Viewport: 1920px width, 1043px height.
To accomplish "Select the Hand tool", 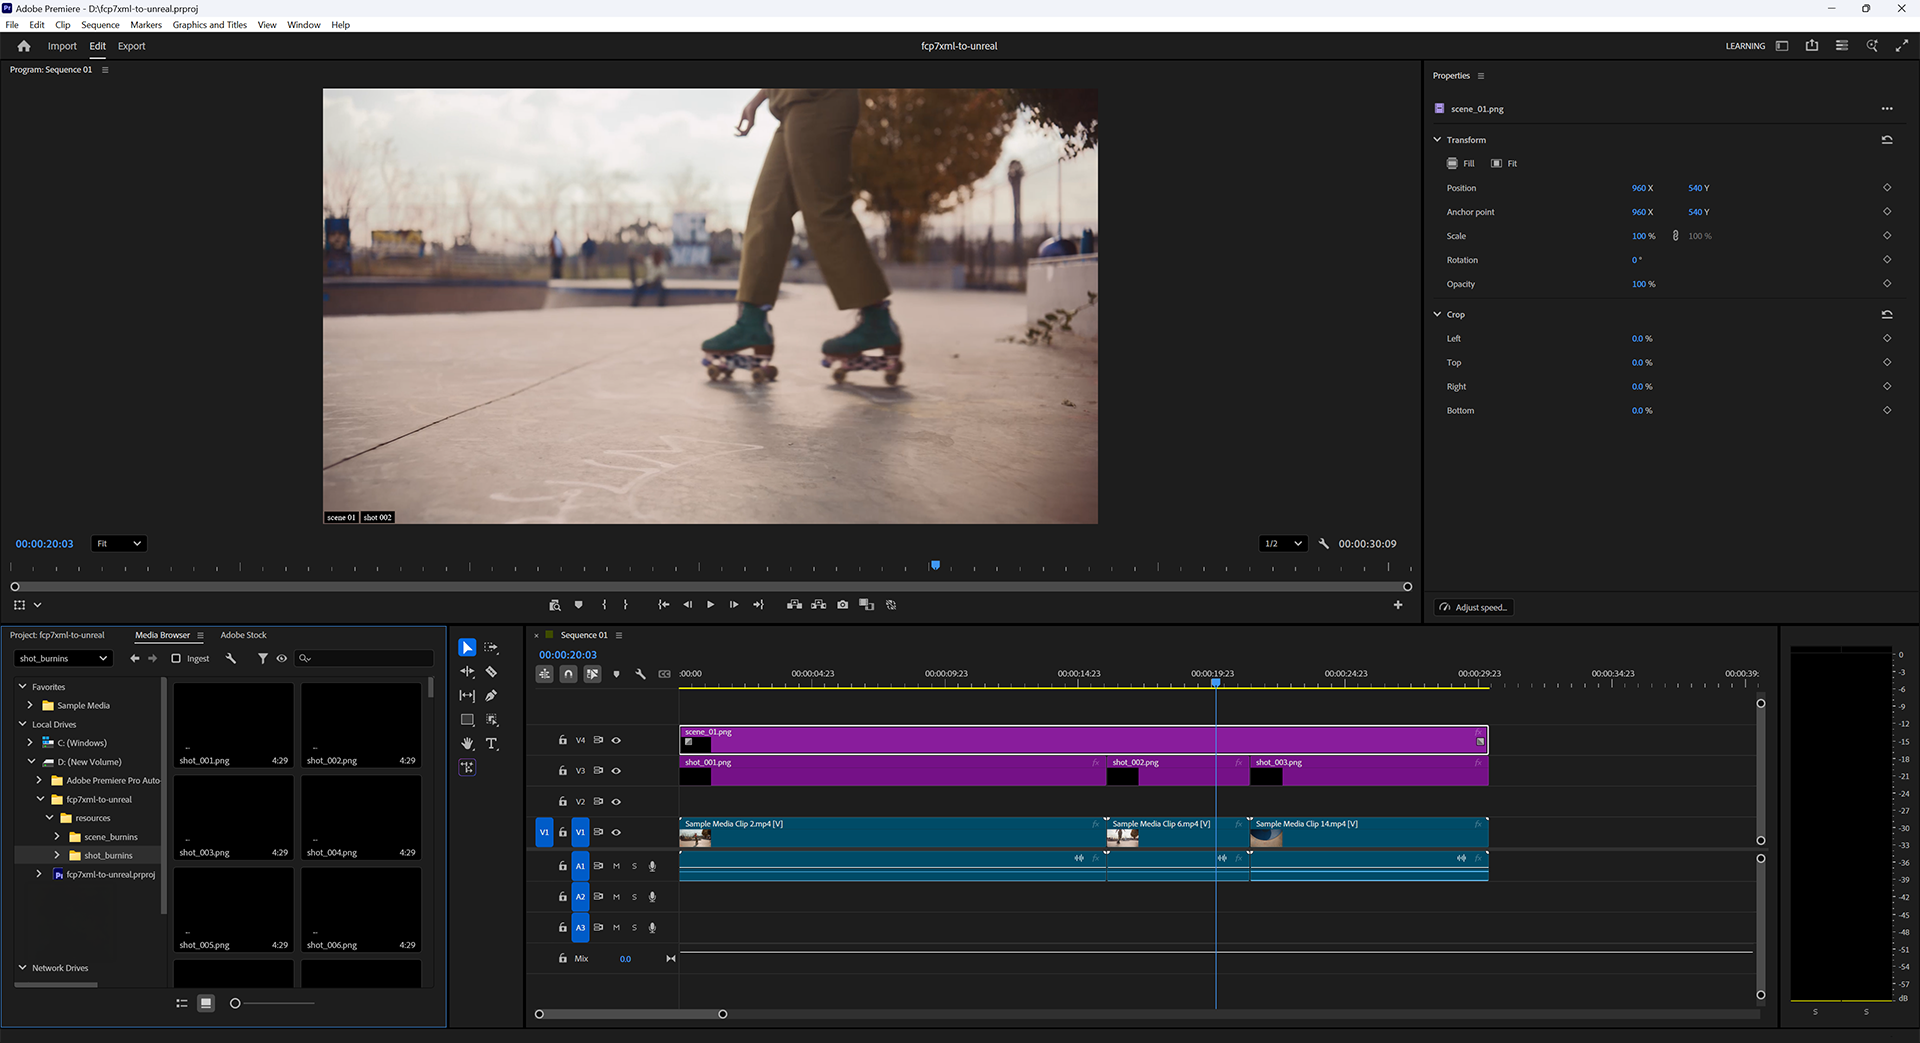I will pyautogui.click(x=467, y=744).
